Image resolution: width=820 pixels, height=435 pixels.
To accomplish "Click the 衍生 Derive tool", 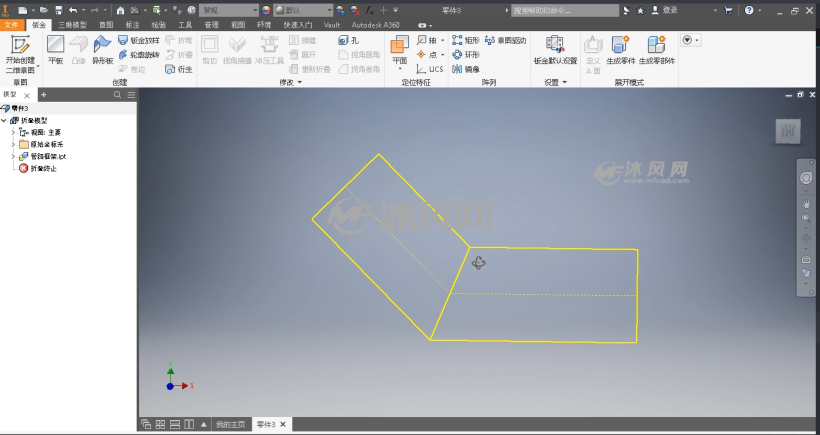I will 179,69.
